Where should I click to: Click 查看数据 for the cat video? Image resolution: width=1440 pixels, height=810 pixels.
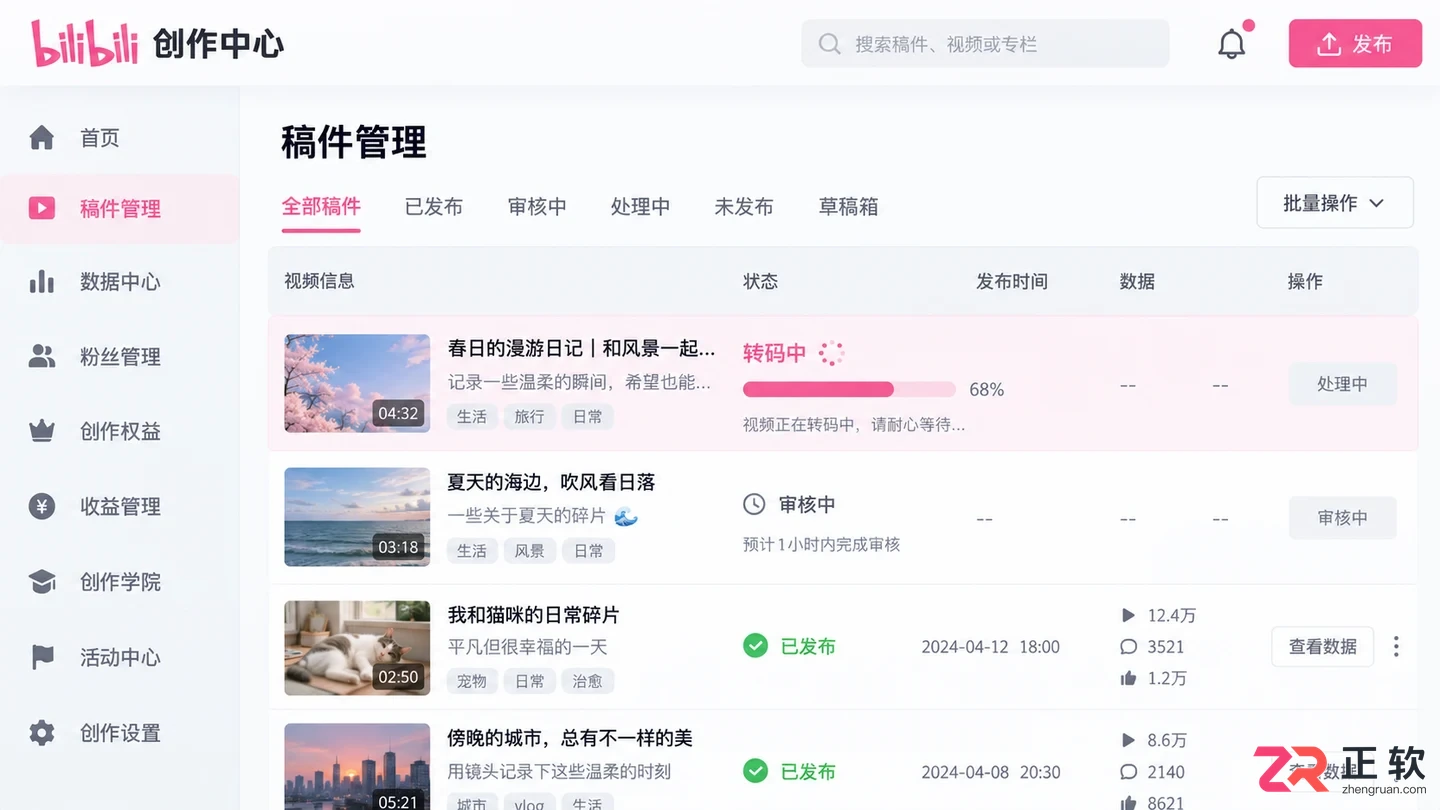click(x=1323, y=647)
